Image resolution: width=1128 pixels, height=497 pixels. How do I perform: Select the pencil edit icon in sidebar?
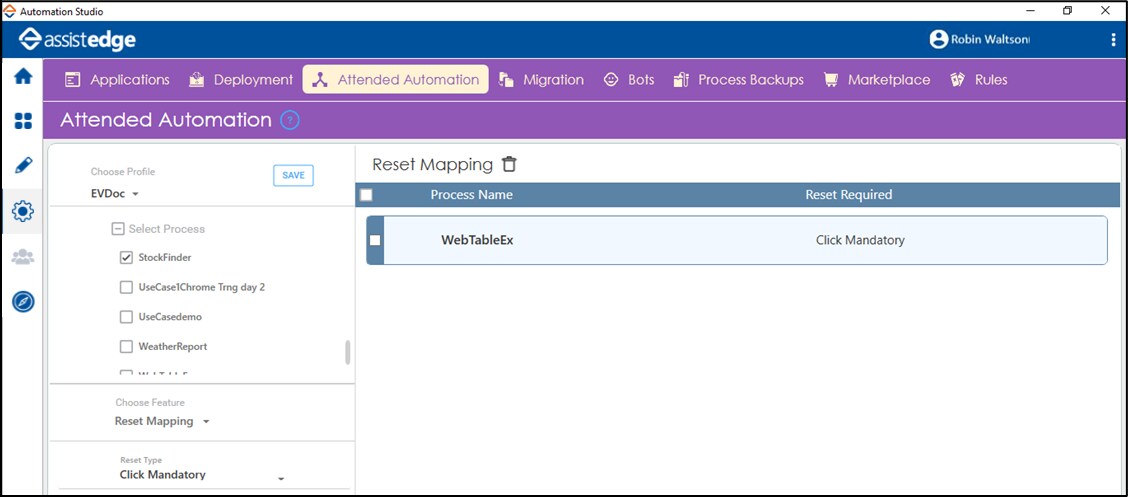pyautogui.click(x=23, y=166)
